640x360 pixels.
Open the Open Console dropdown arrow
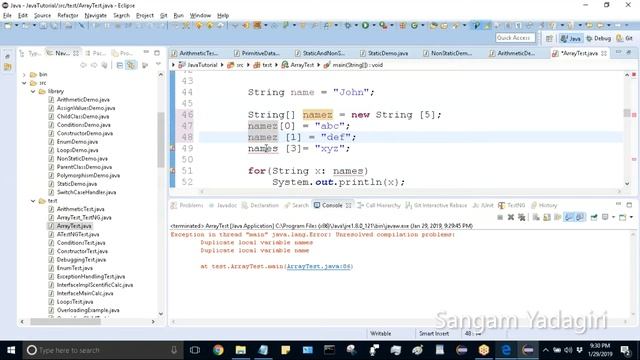tap(631, 218)
